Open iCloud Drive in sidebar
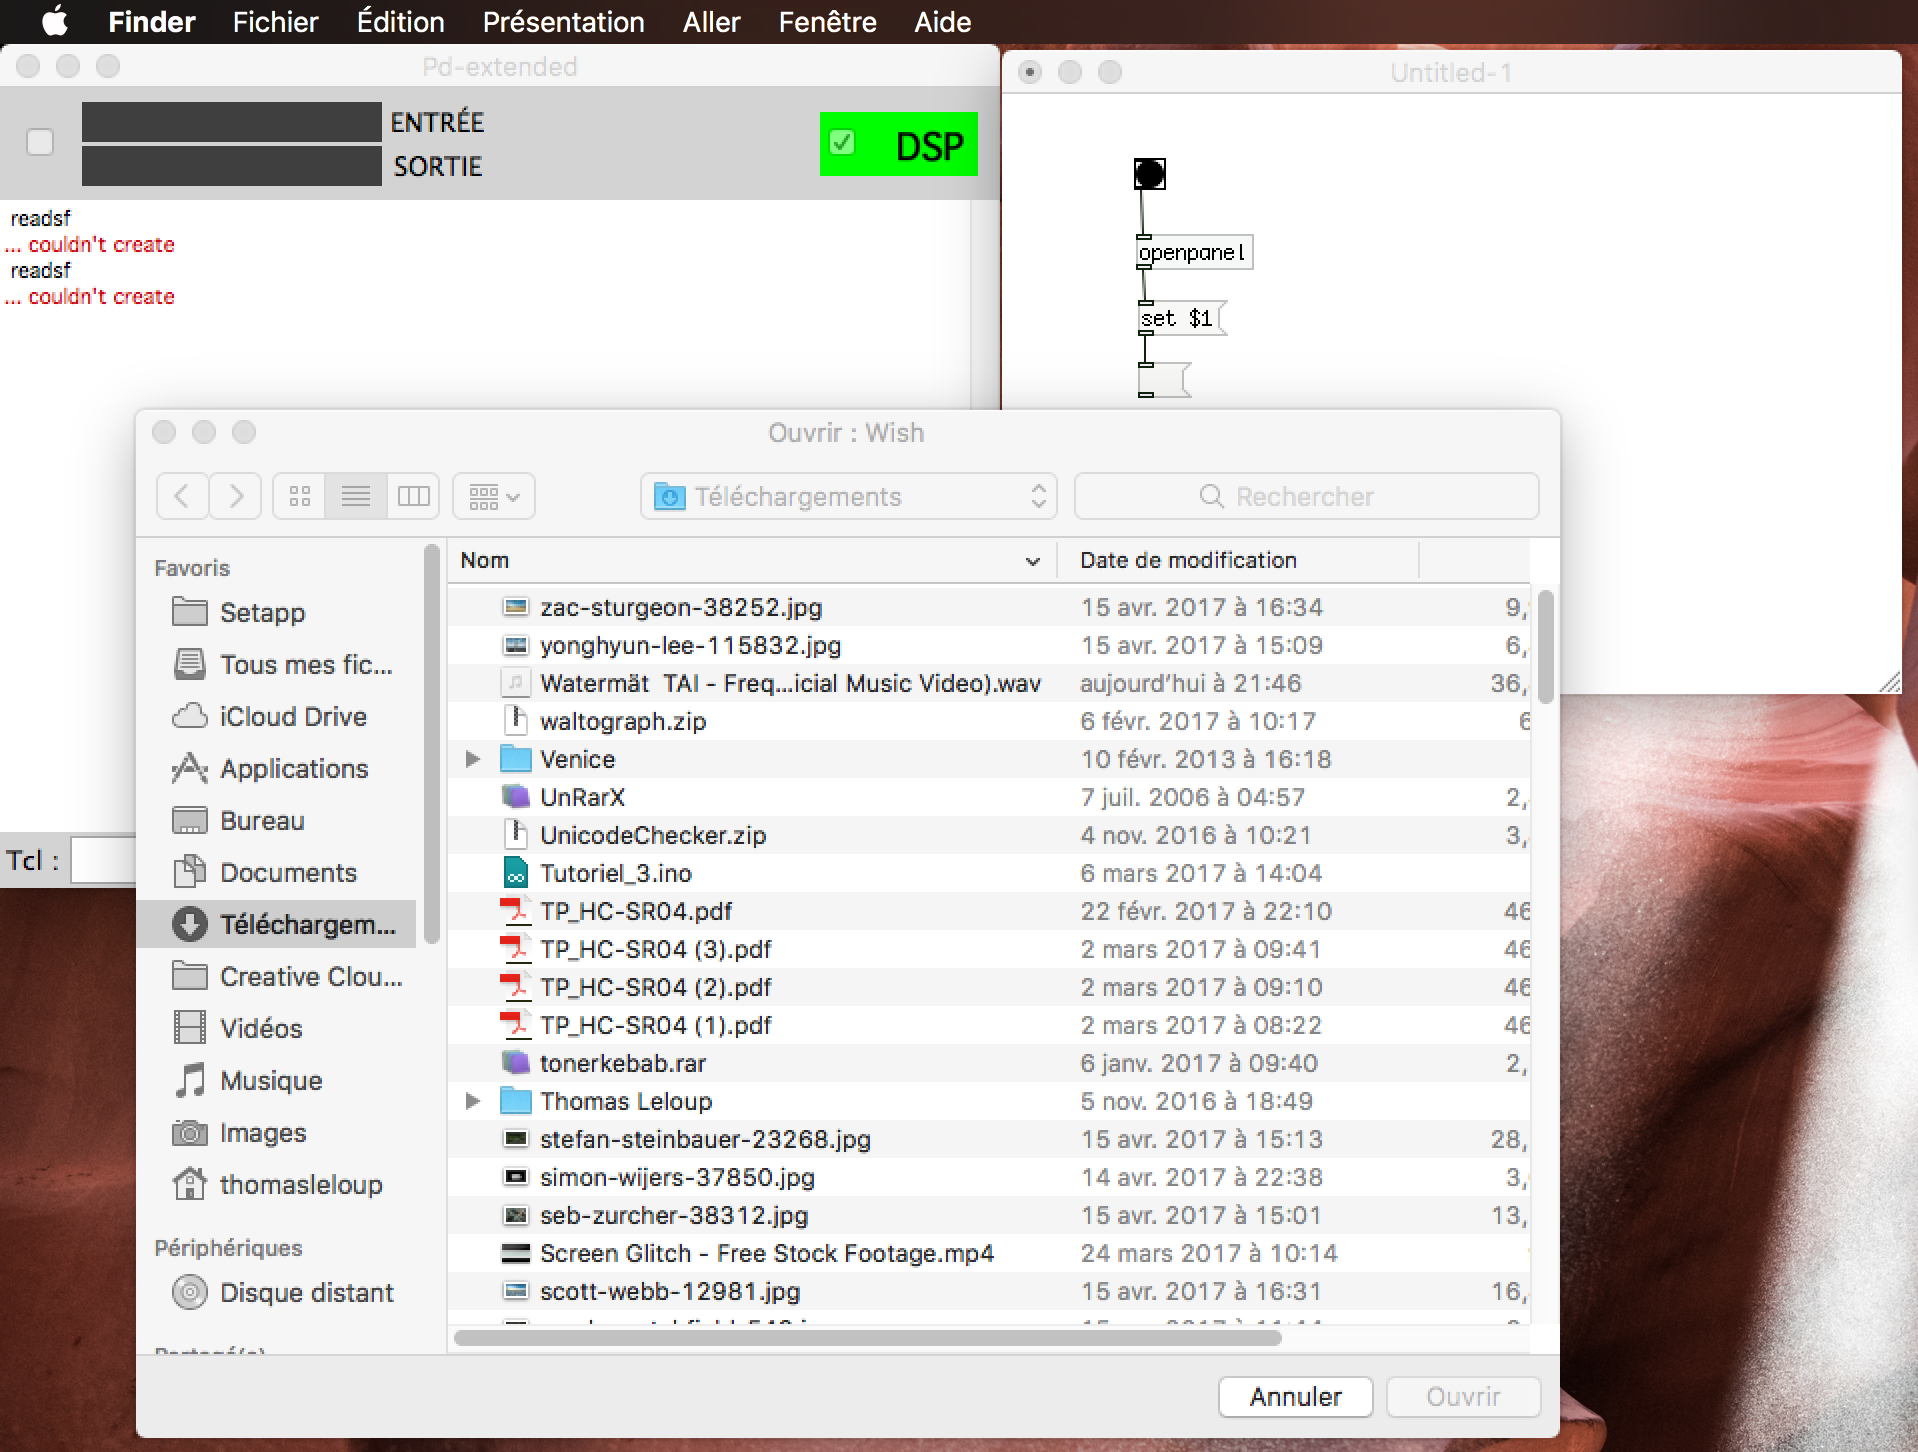The image size is (1918, 1452). pyautogui.click(x=292, y=717)
